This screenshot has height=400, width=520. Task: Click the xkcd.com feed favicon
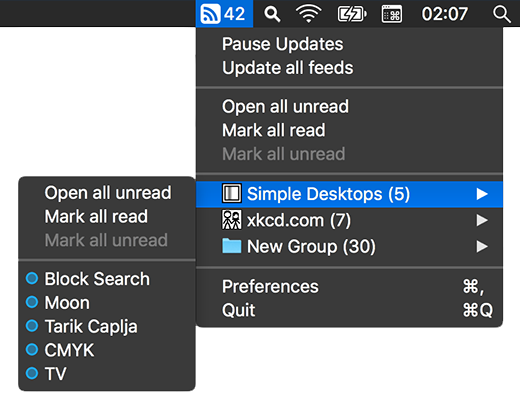(232, 220)
